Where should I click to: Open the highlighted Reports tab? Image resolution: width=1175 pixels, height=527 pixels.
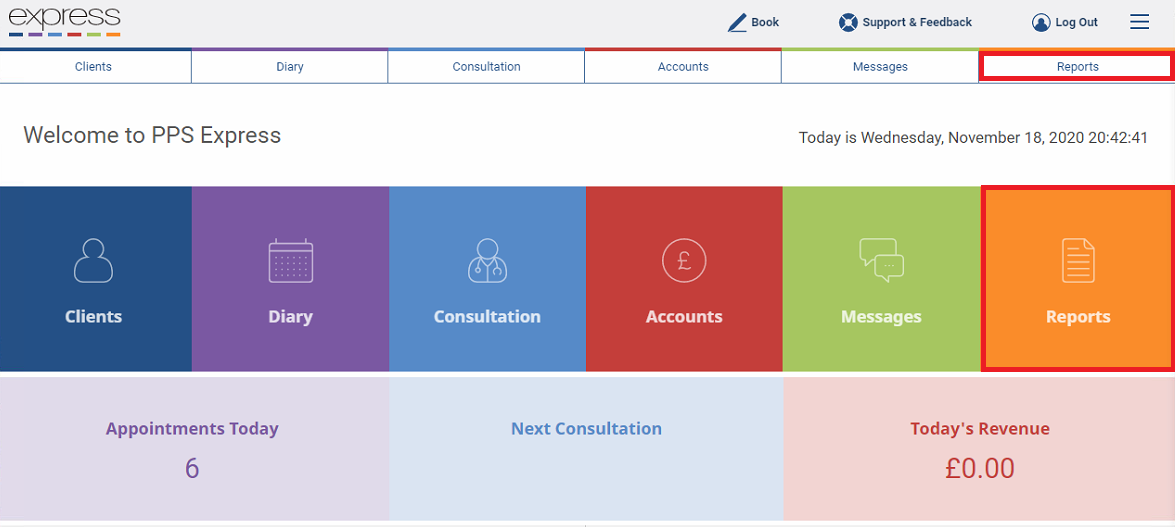[x=1077, y=67]
